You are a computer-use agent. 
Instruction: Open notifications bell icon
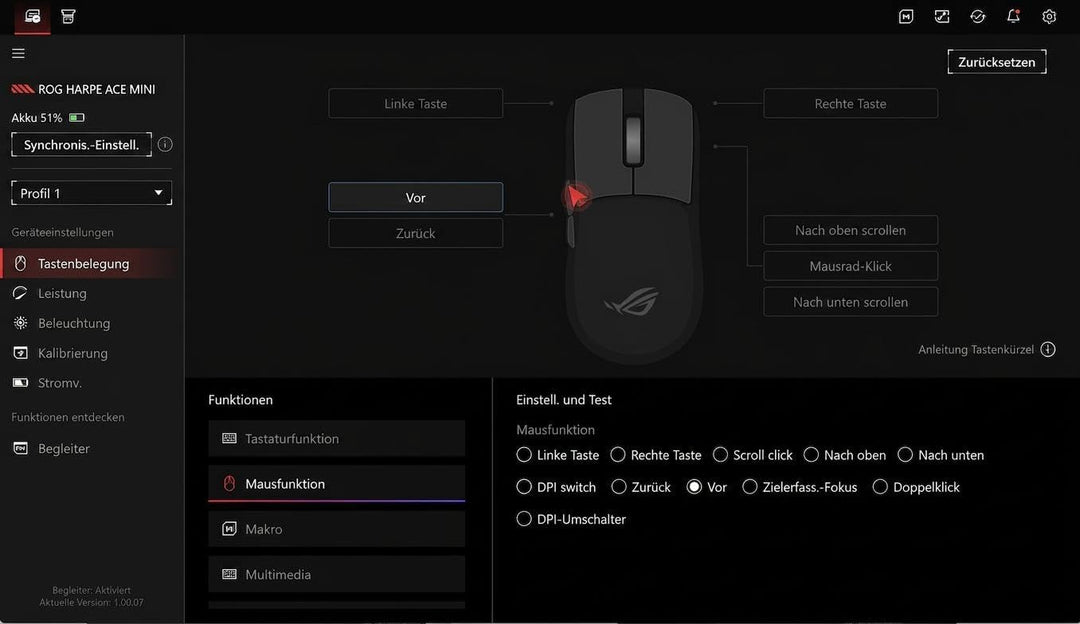pos(1013,16)
